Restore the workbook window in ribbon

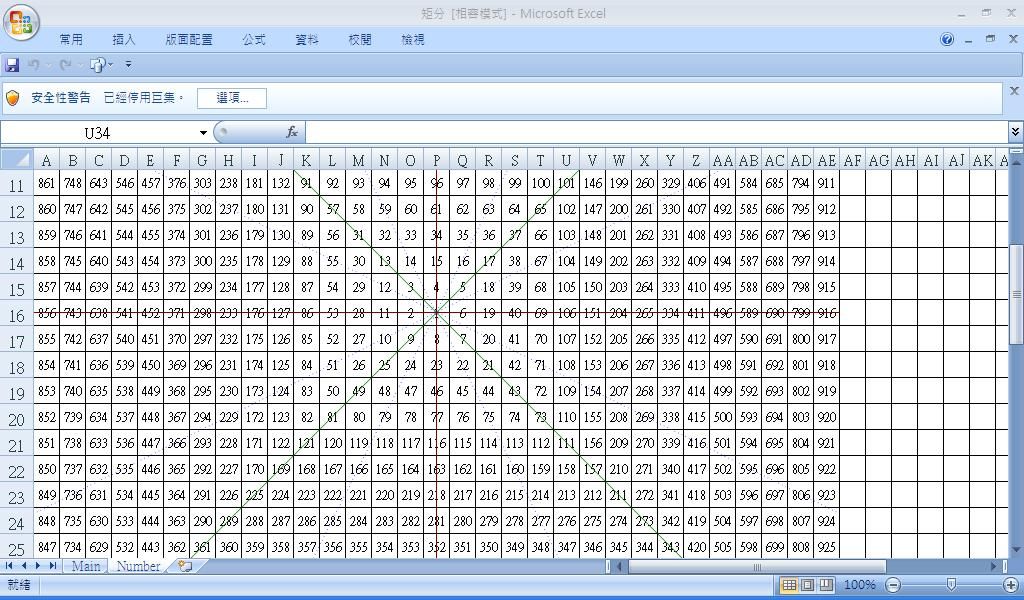pos(991,39)
